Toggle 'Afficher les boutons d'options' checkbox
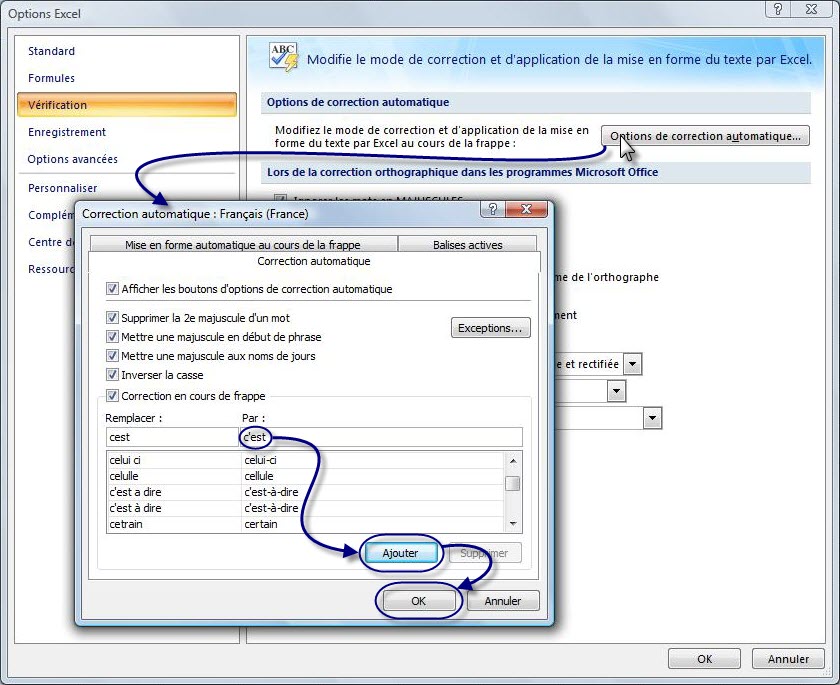The image size is (840, 685). [113, 289]
